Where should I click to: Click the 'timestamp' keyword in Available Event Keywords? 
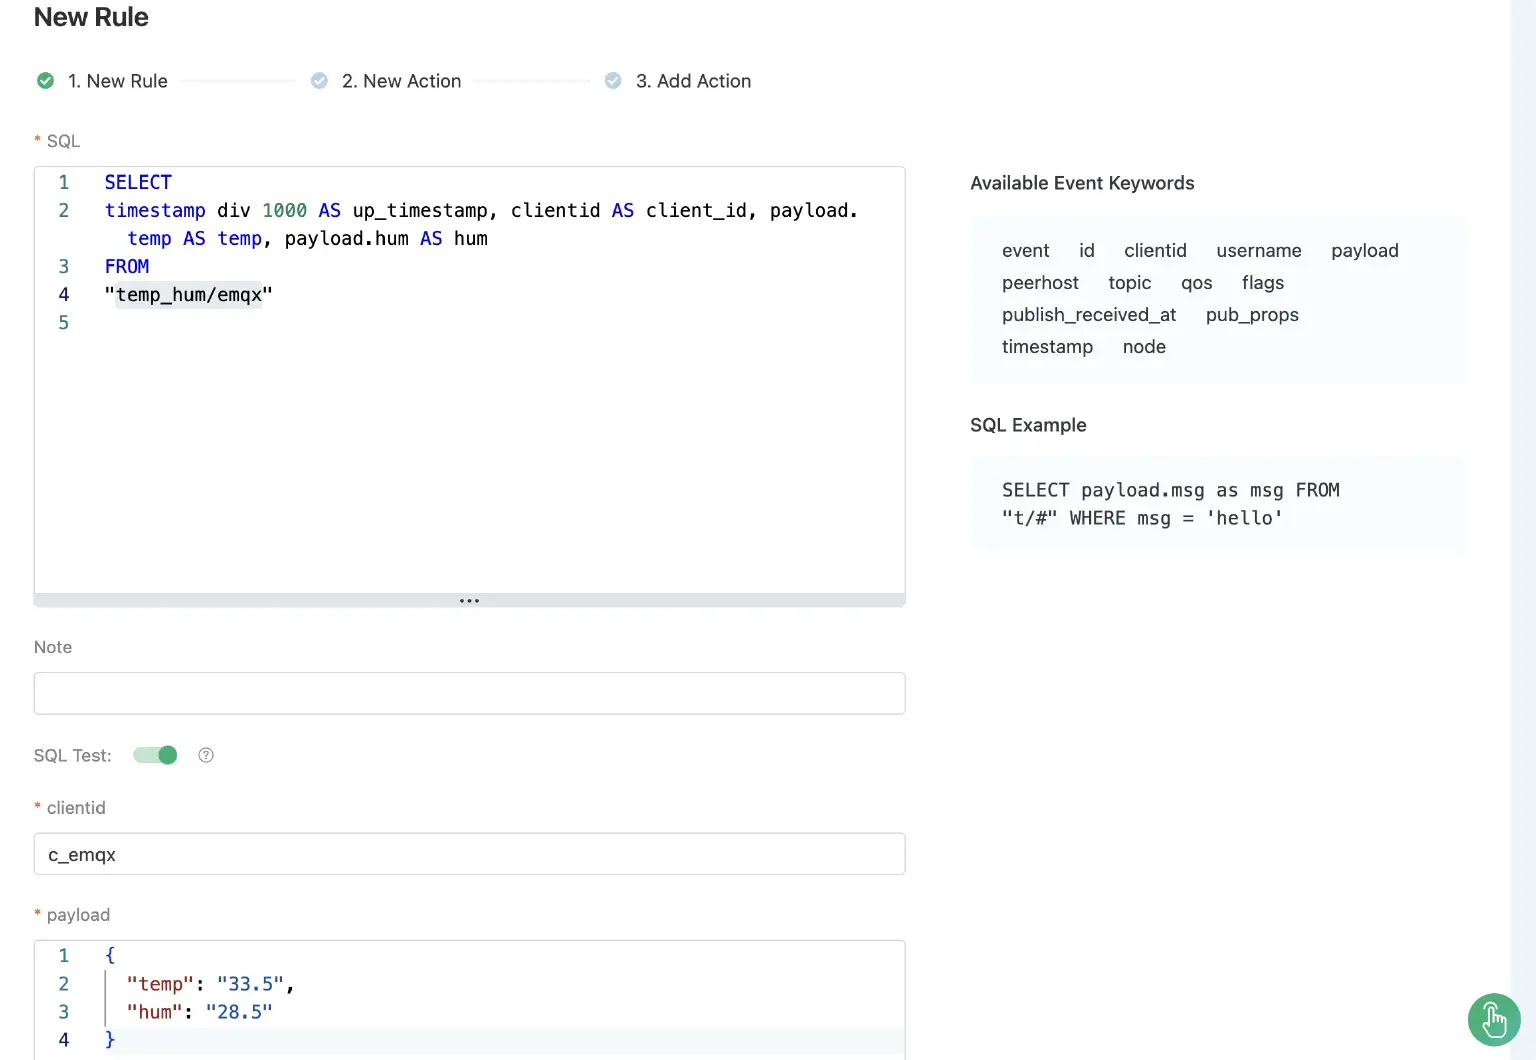click(1047, 347)
